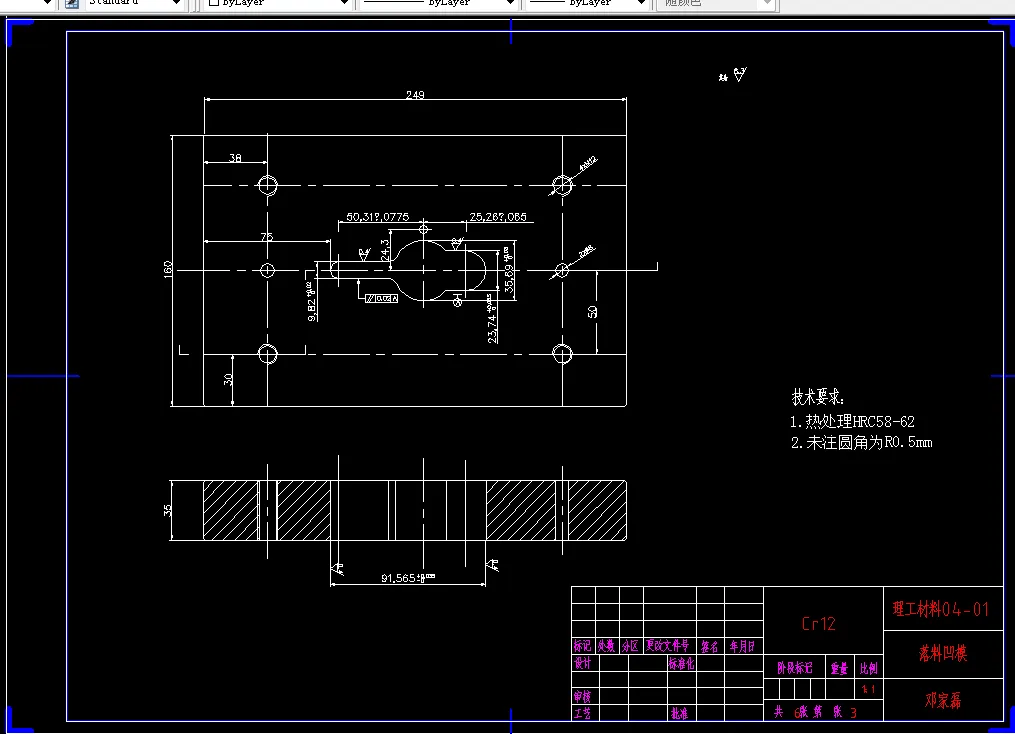Select the 技术要求 heading text

click(x=818, y=397)
